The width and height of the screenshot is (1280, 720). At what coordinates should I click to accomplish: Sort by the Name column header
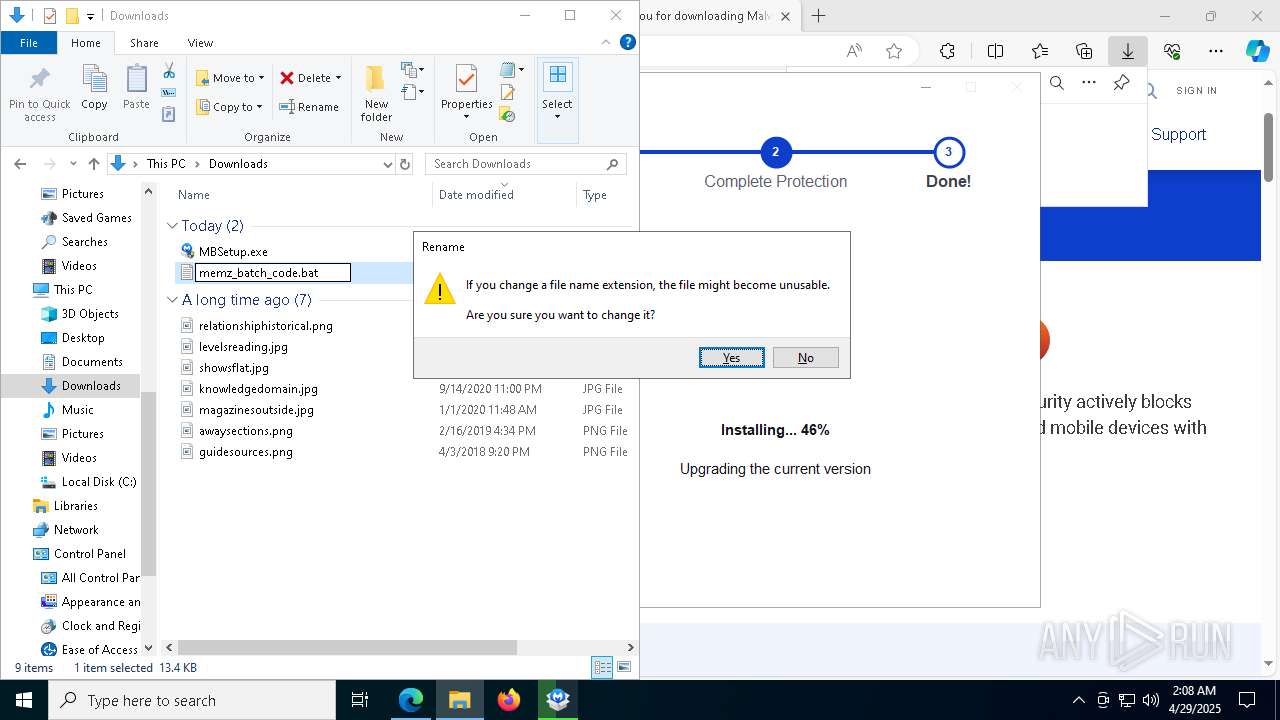pyautogui.click(x=194, y=195)
